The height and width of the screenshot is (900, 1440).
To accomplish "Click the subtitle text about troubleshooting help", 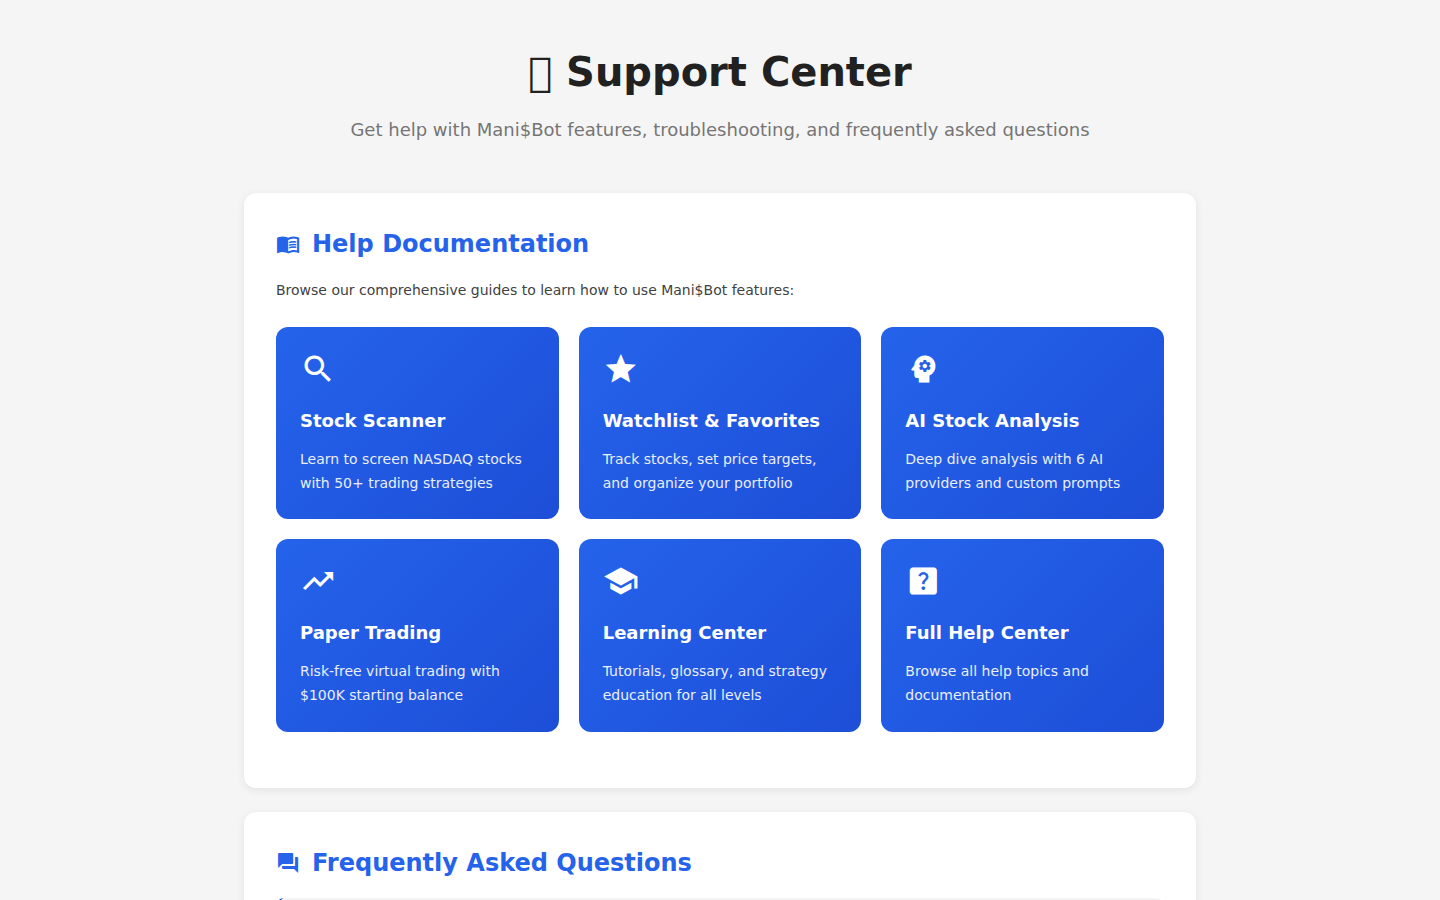I will tap(719, 129).
